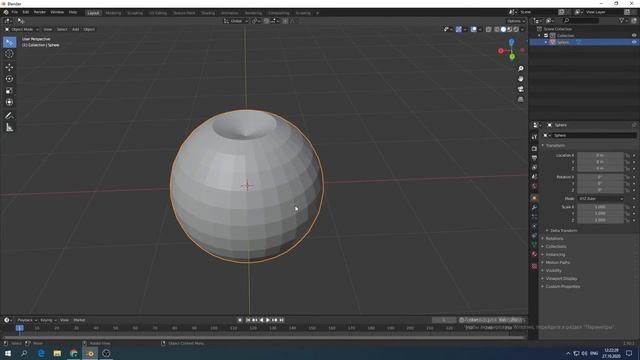
Task: Open the Global transform orientation dropdown
Action: click(236, 21)
